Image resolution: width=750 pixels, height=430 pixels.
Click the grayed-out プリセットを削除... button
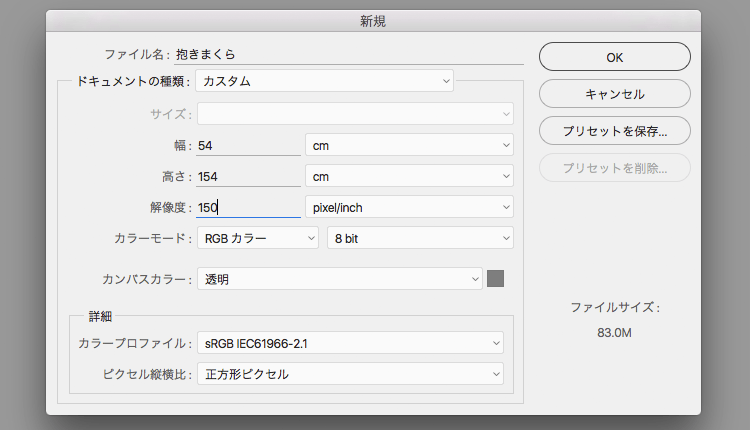[x=614, y=167]
